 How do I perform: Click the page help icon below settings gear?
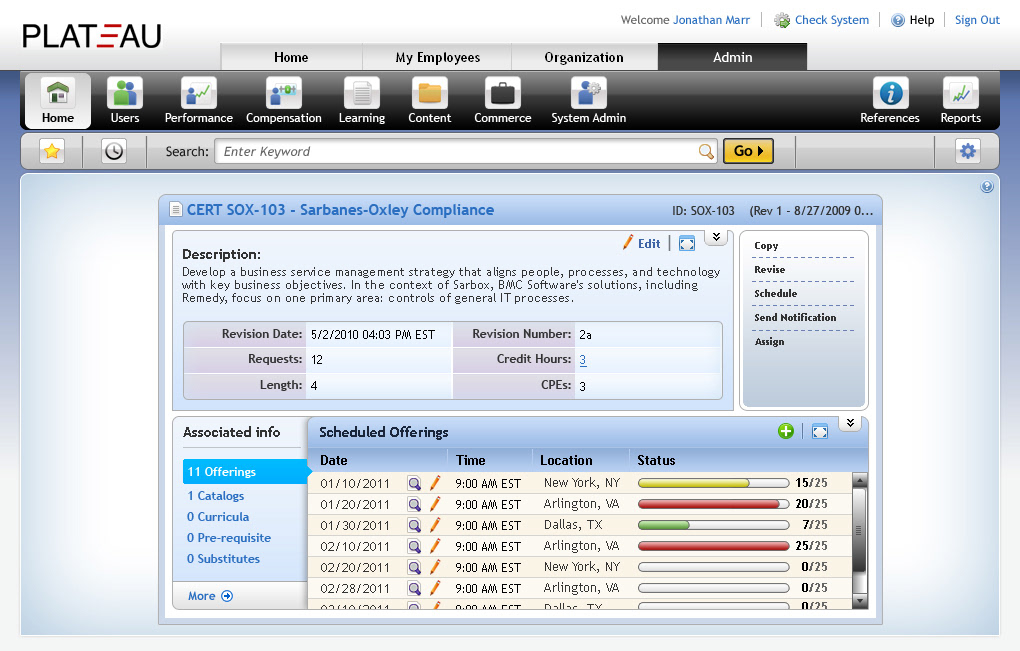point(987,187)
